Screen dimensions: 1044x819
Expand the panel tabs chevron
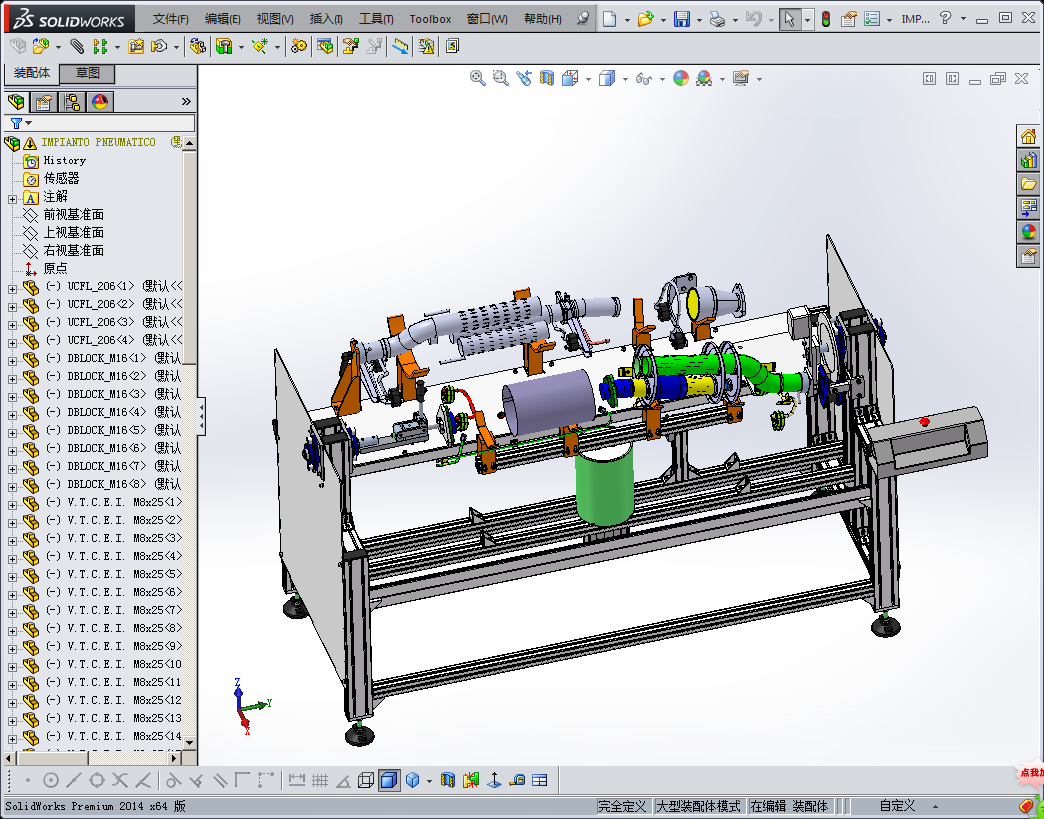[186, 101]
